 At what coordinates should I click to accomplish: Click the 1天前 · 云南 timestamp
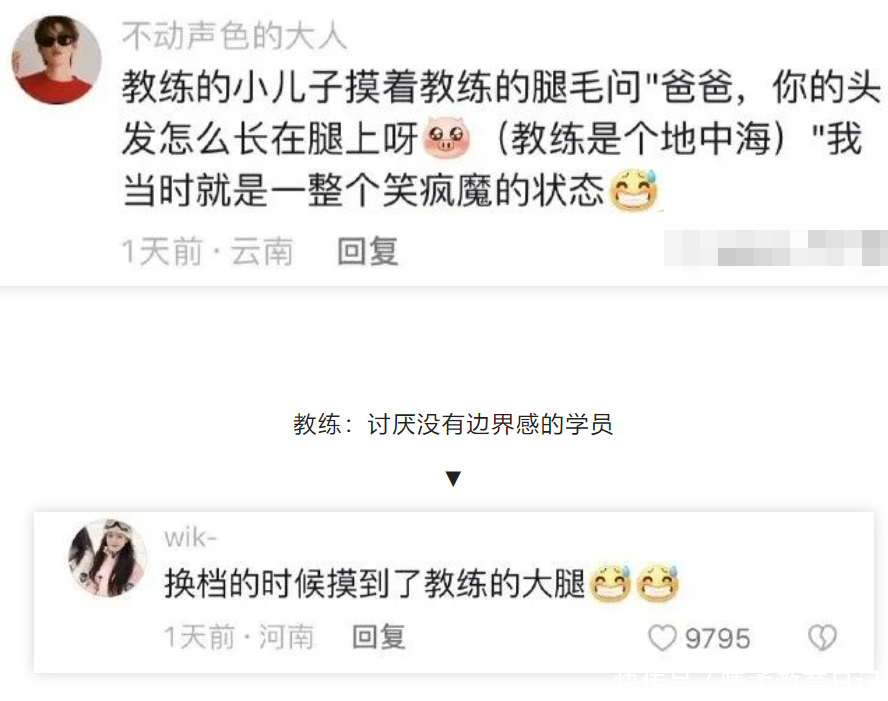(x=207, y=251)
